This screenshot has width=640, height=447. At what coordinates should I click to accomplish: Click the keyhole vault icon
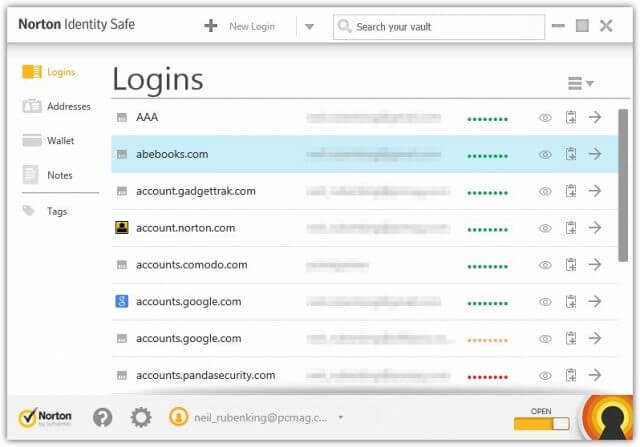pos(608,418)
